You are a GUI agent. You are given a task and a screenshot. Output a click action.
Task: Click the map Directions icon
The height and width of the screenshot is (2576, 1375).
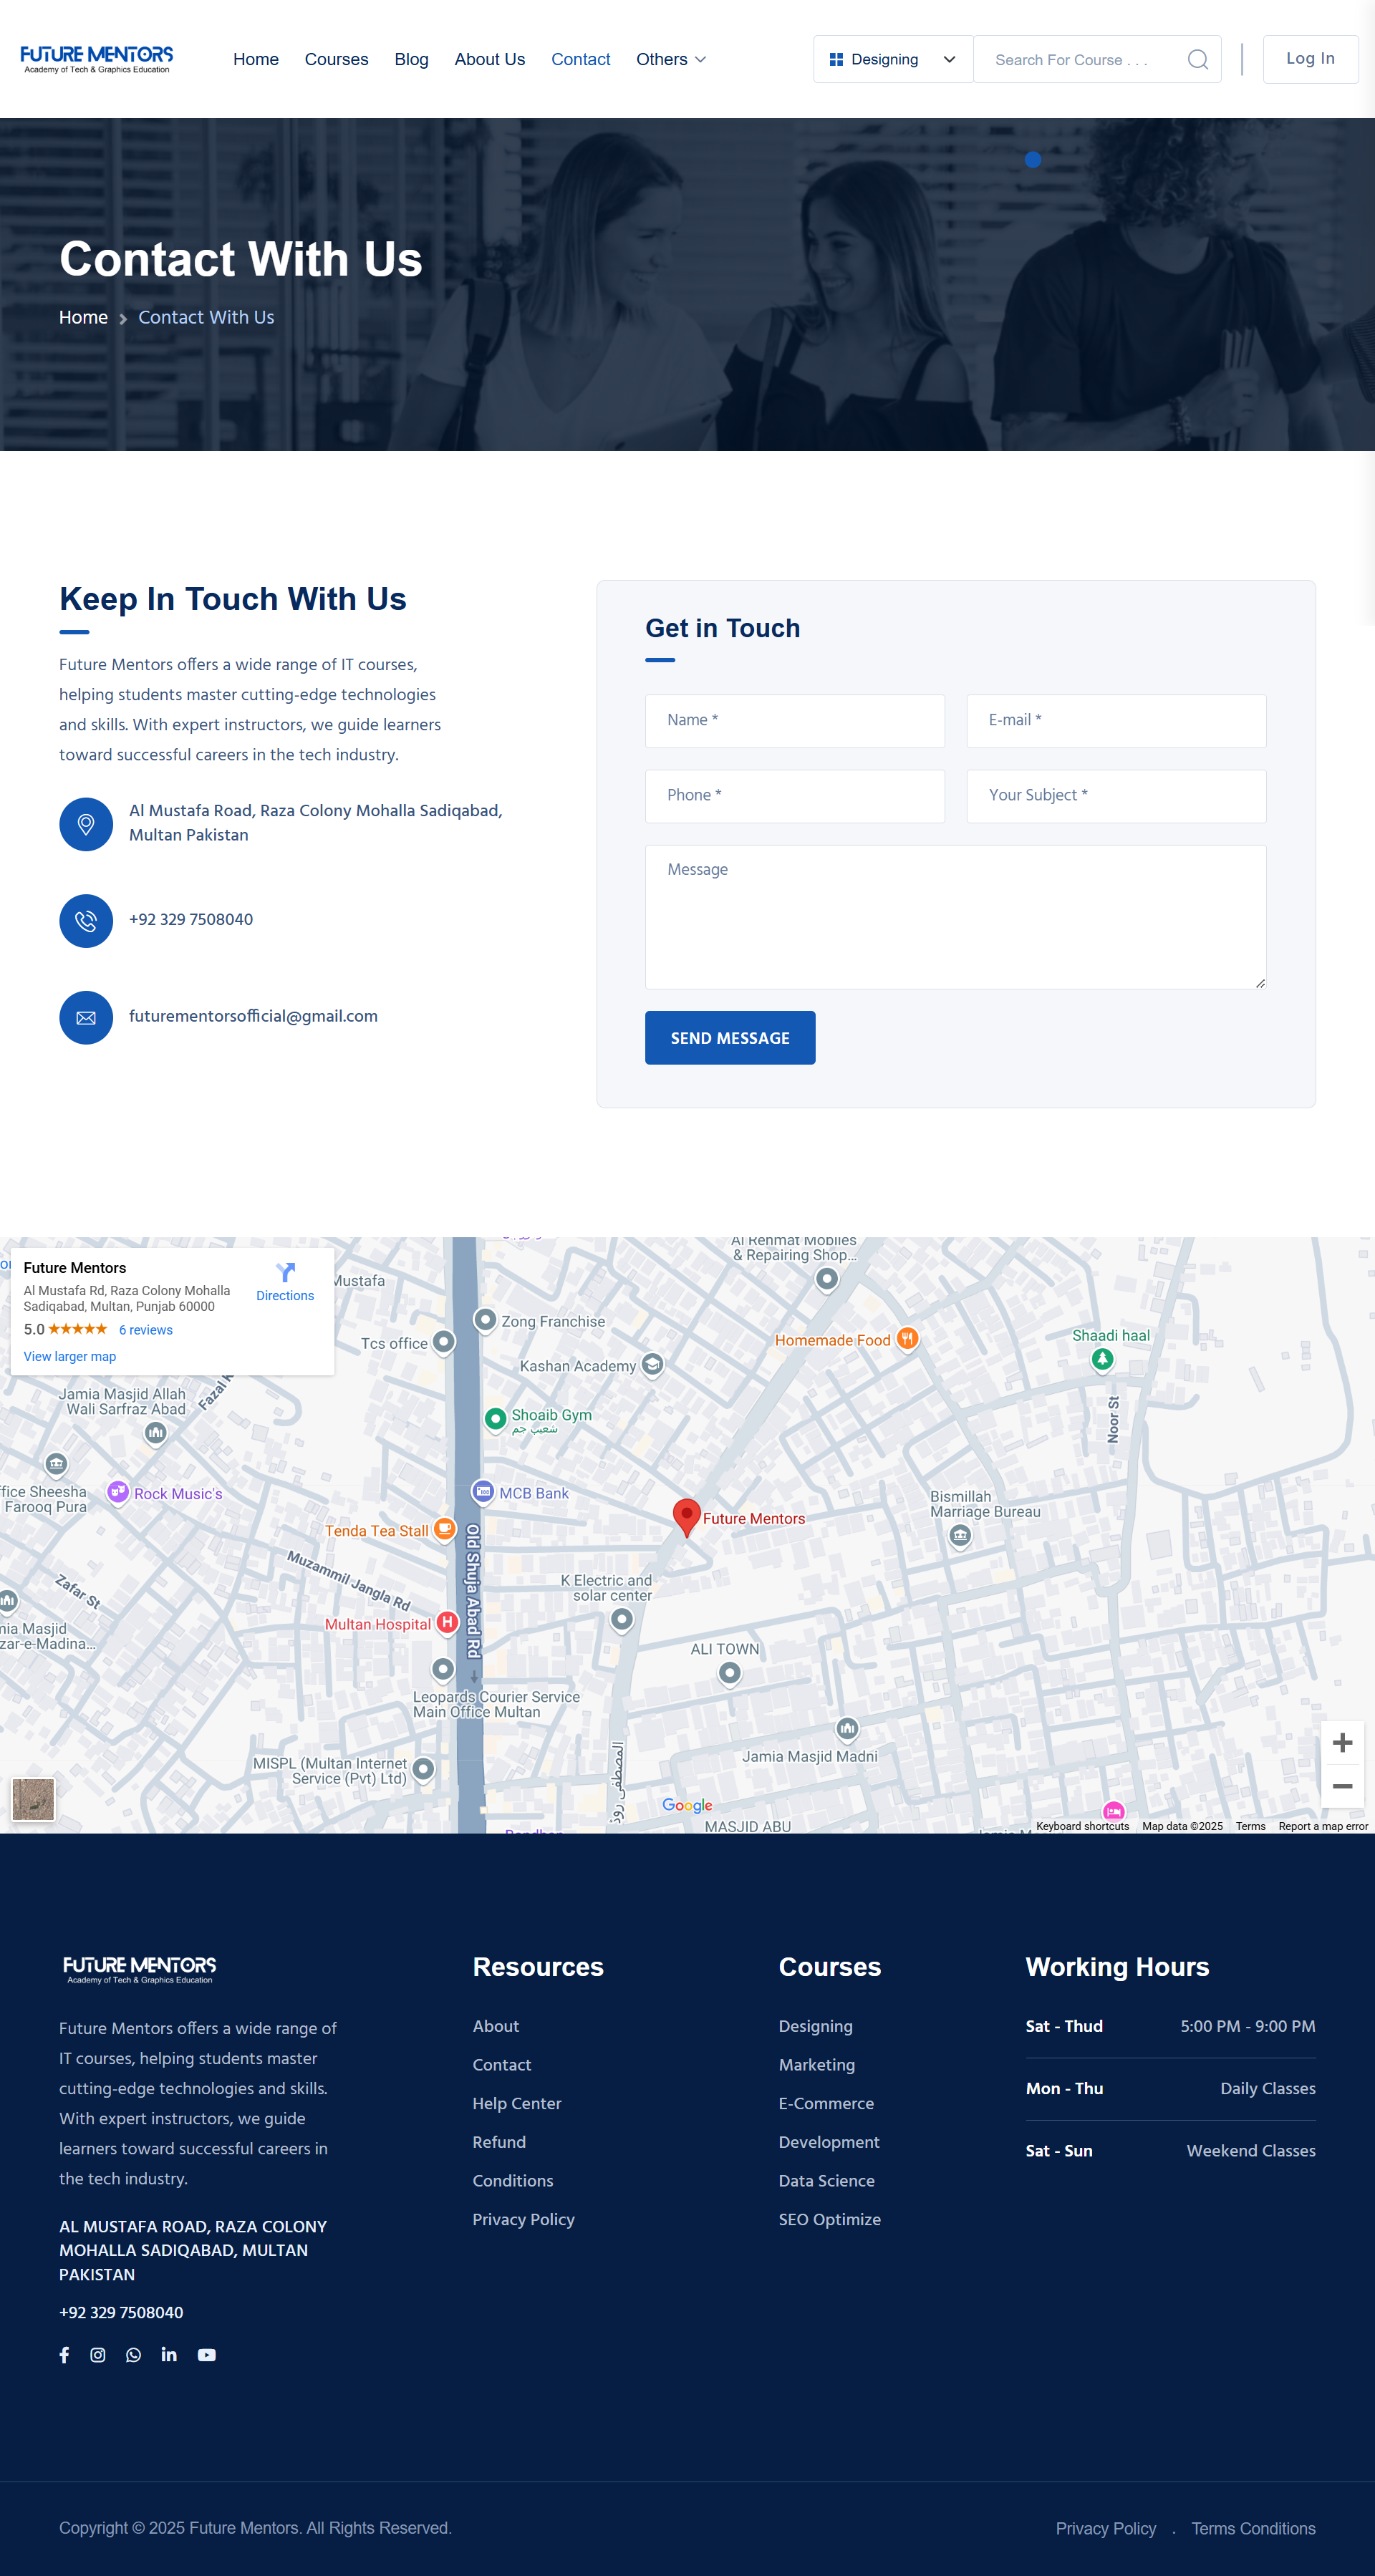(x=285, y=1273)
